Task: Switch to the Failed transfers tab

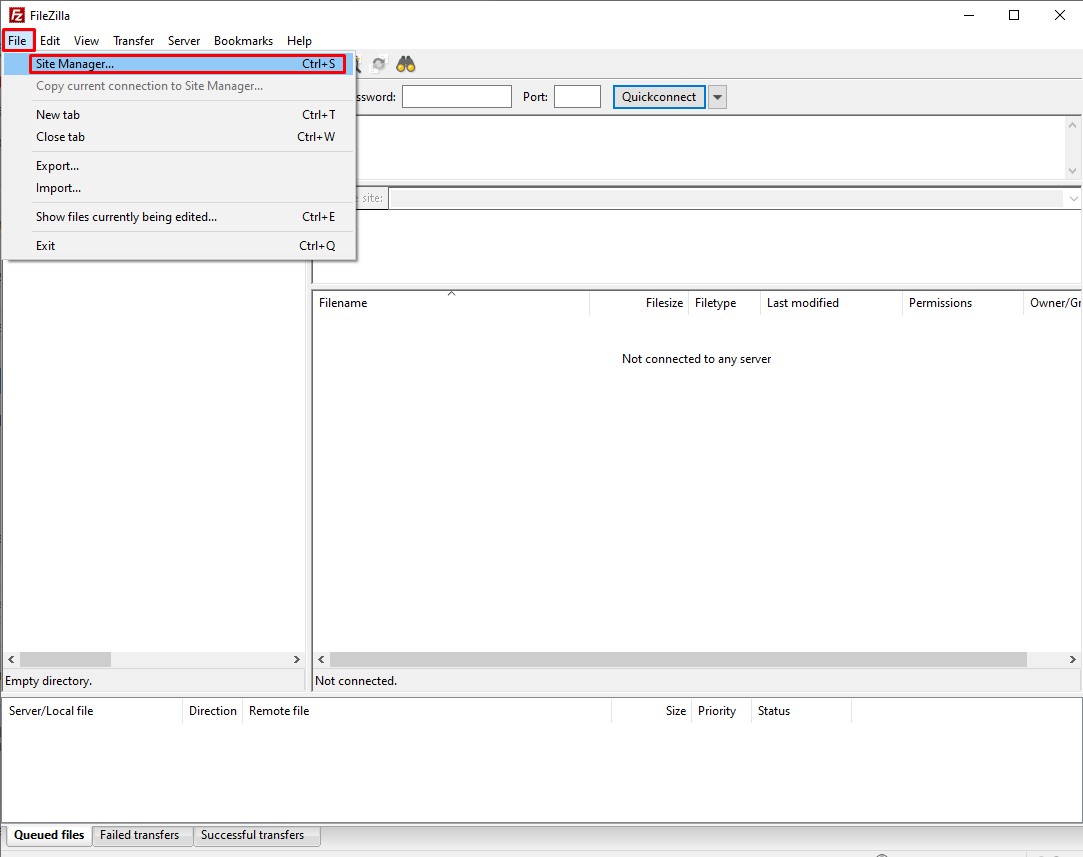Action: click(140, 835)
